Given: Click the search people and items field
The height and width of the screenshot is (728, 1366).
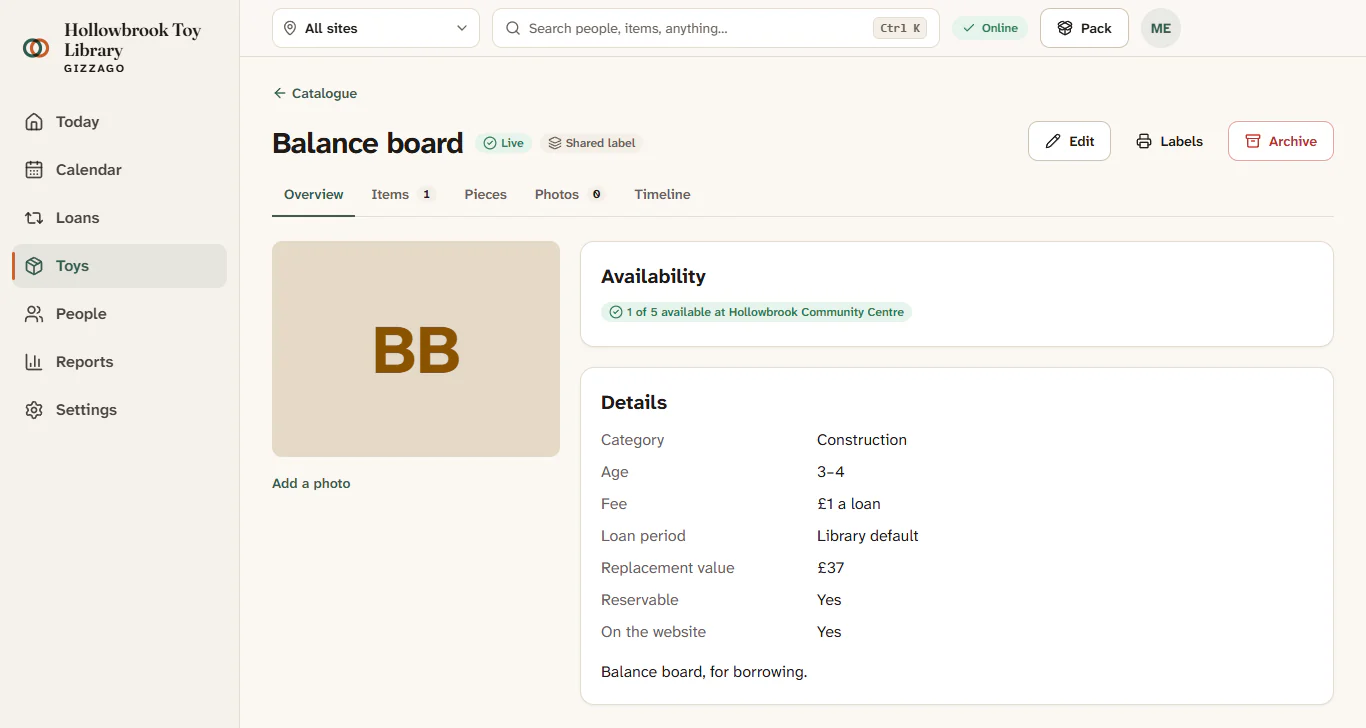Looking at the screenshot, I should point(716,28).
